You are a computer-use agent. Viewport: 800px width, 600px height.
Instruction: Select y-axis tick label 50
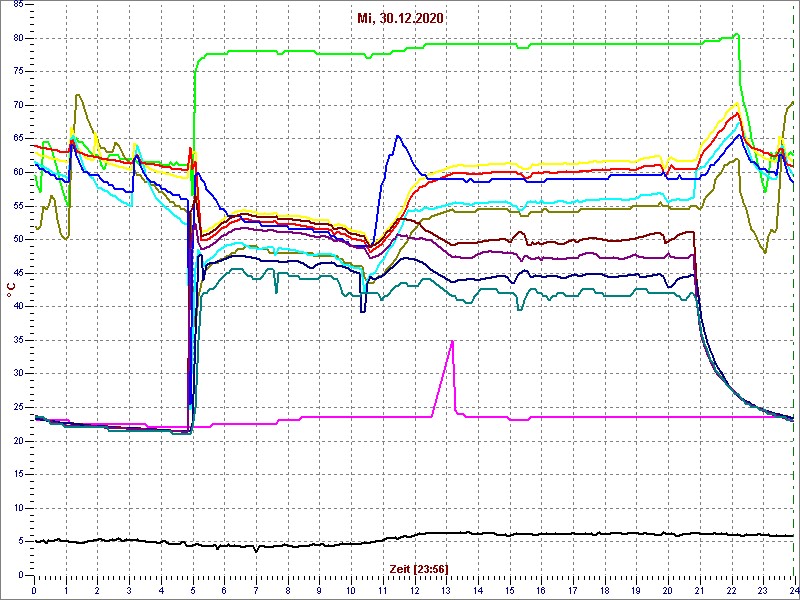tap(17, 239)
